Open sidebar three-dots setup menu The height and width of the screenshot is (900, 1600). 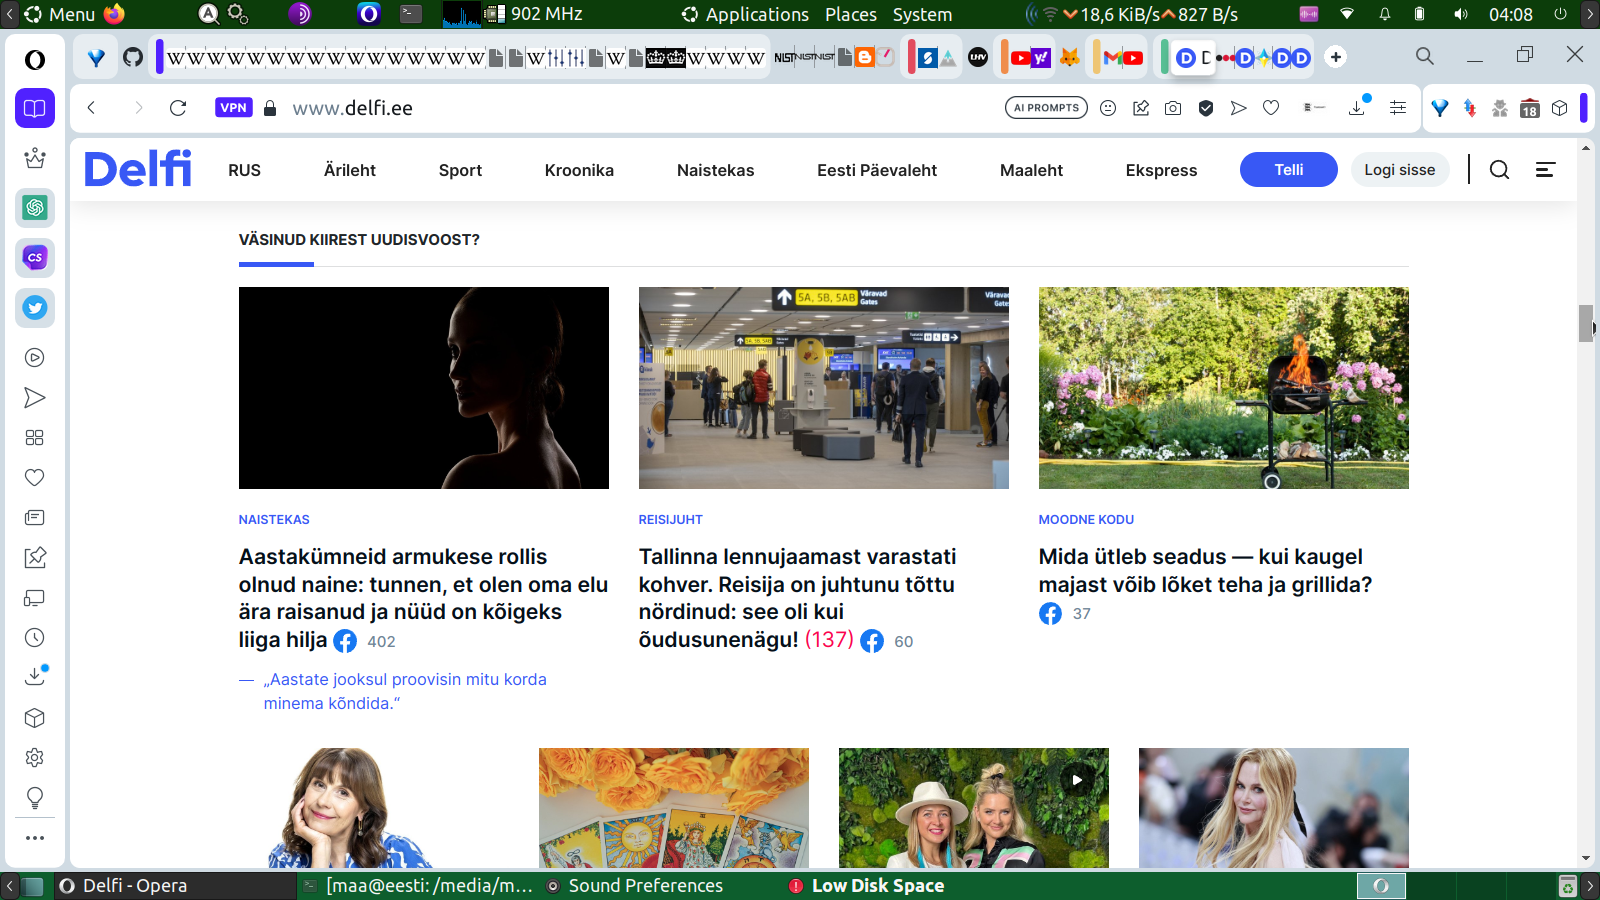point(35,838)
